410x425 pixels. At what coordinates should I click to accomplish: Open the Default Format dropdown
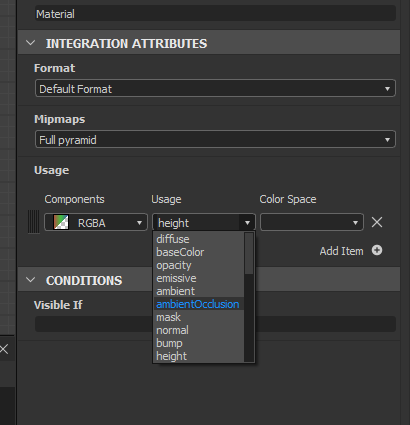(215, 89)
